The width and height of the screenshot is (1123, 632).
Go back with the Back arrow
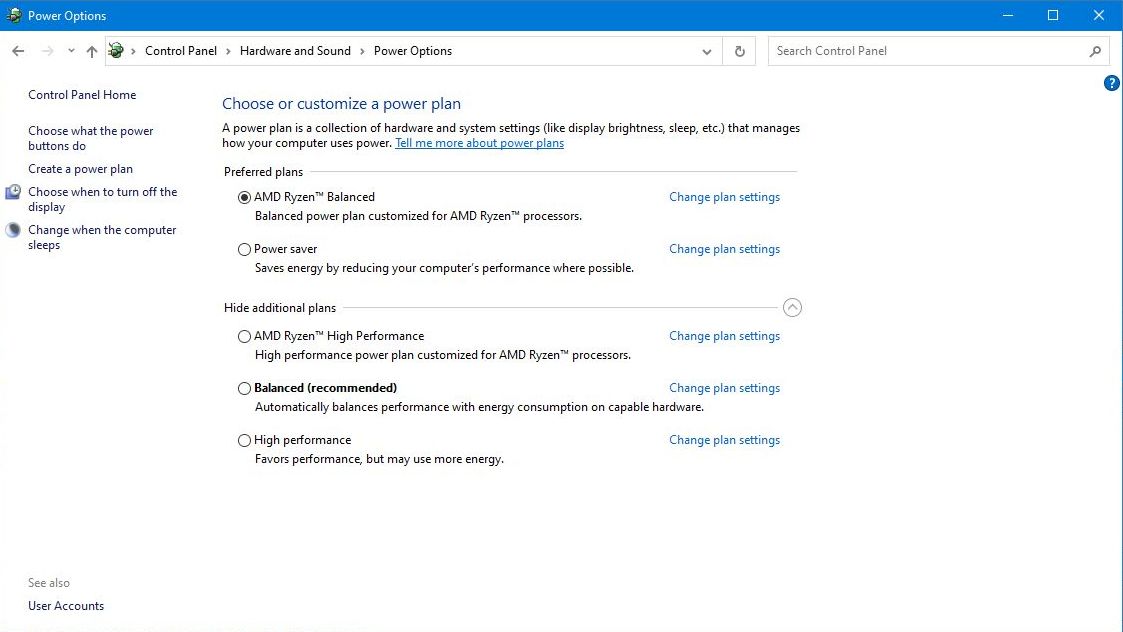(x=18, y=51)
